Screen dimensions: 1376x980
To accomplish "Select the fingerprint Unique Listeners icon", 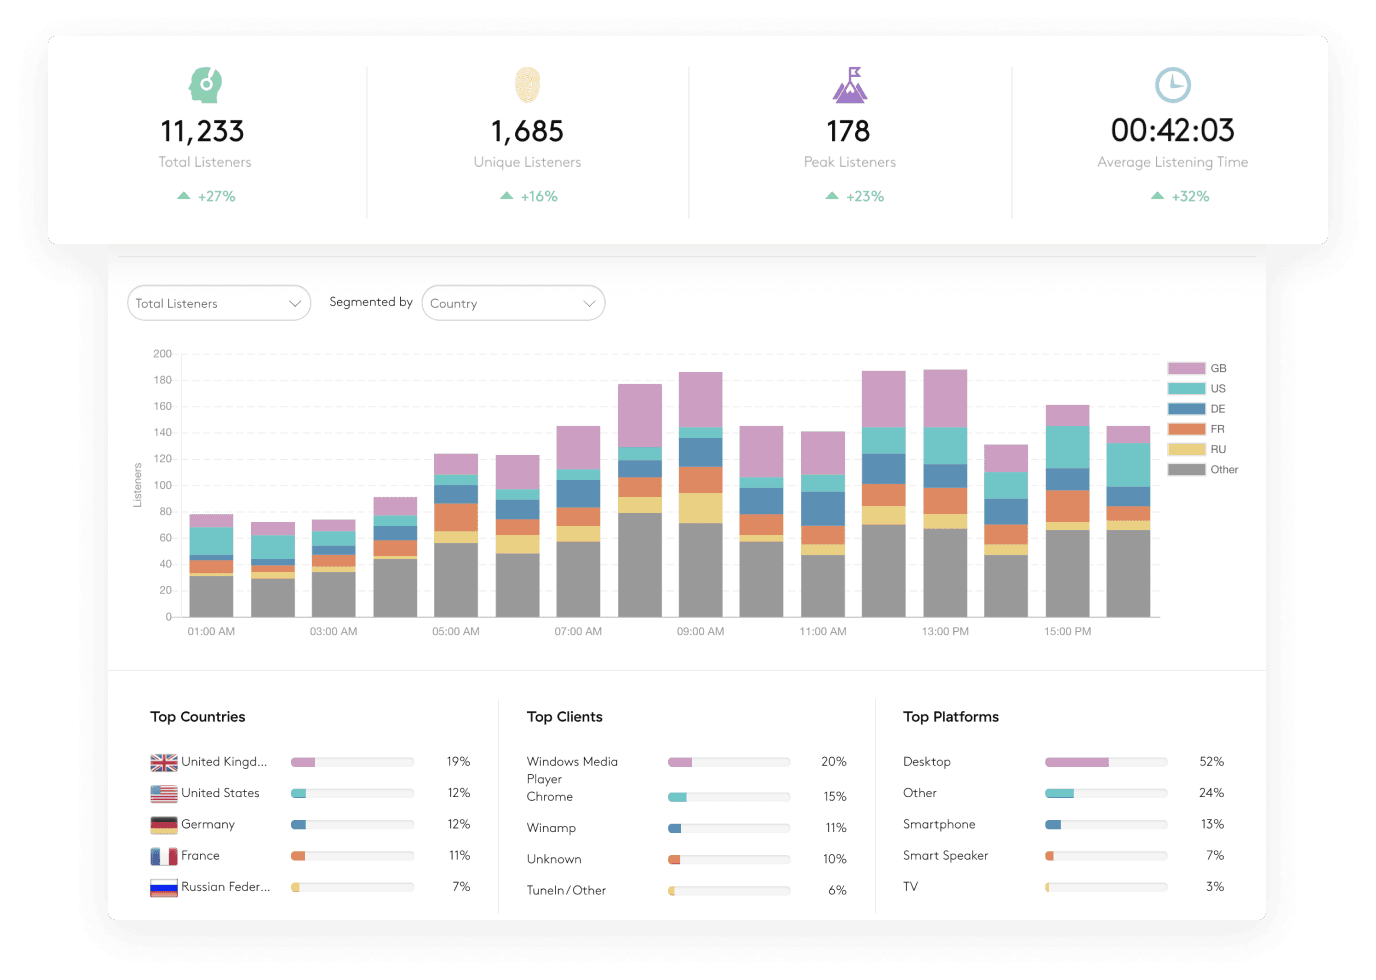I will 527,86.
